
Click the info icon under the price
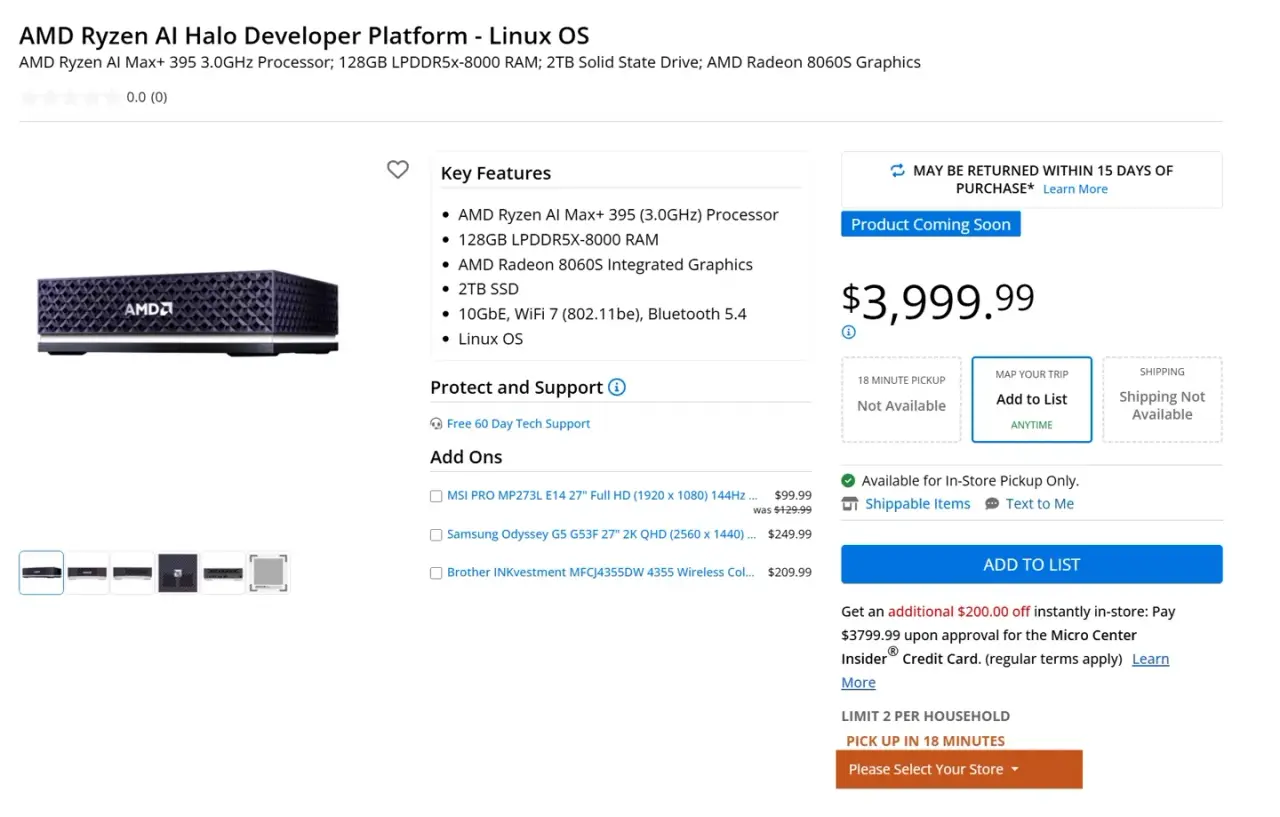(849, 332)
